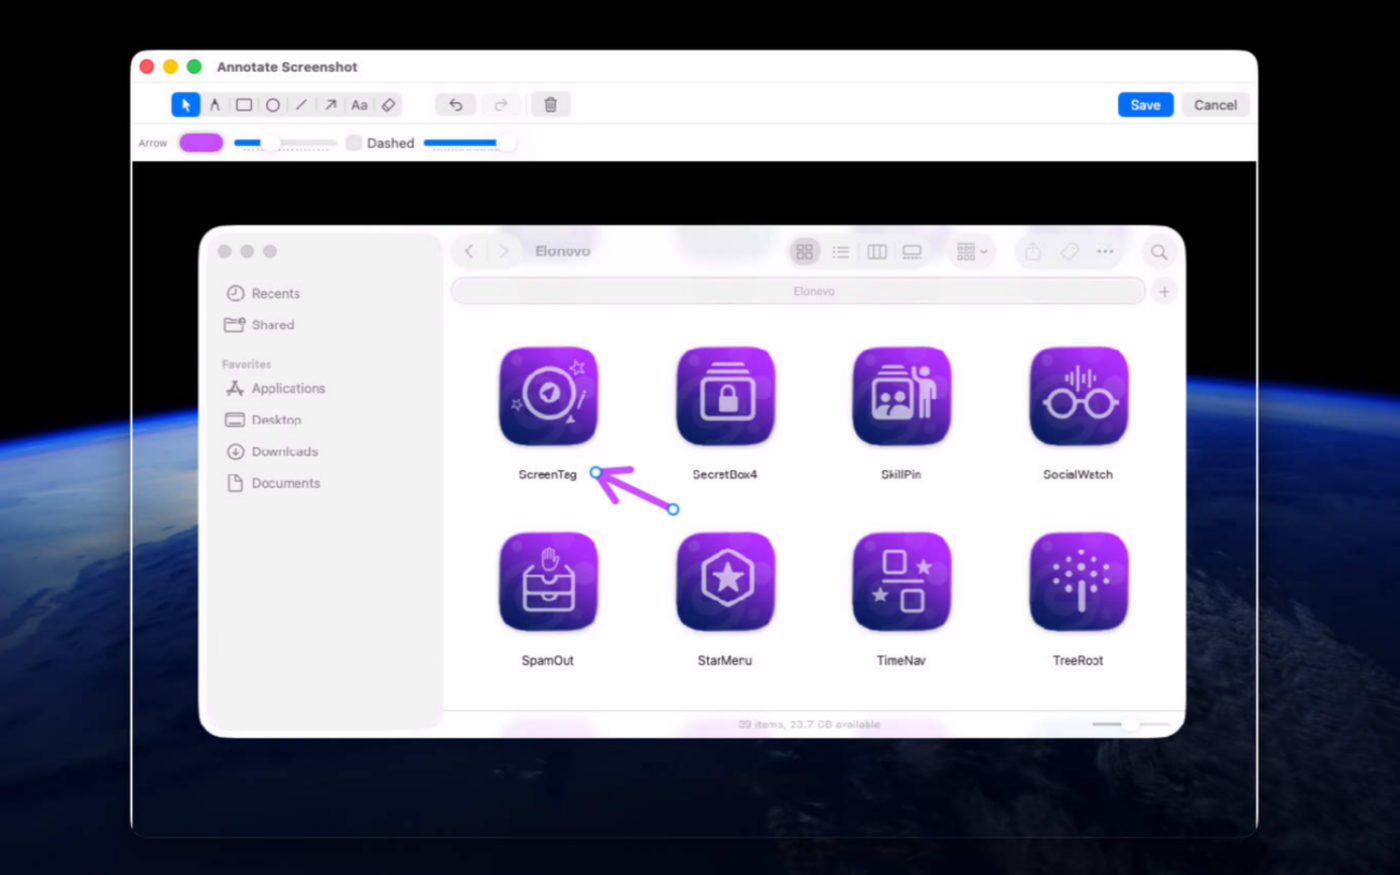Select the arrow annotation tool
This screenshot has width=1400, height=875.
pyautogui.click(x=330, y=105)
